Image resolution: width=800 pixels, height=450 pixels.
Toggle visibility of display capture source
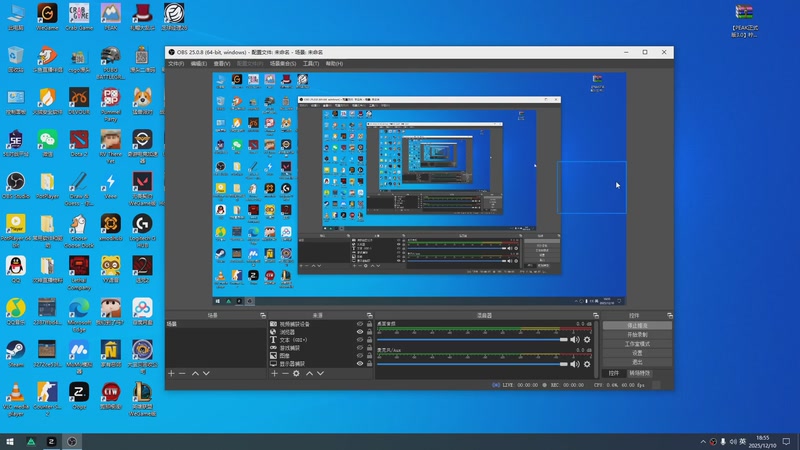click(360, 364)
